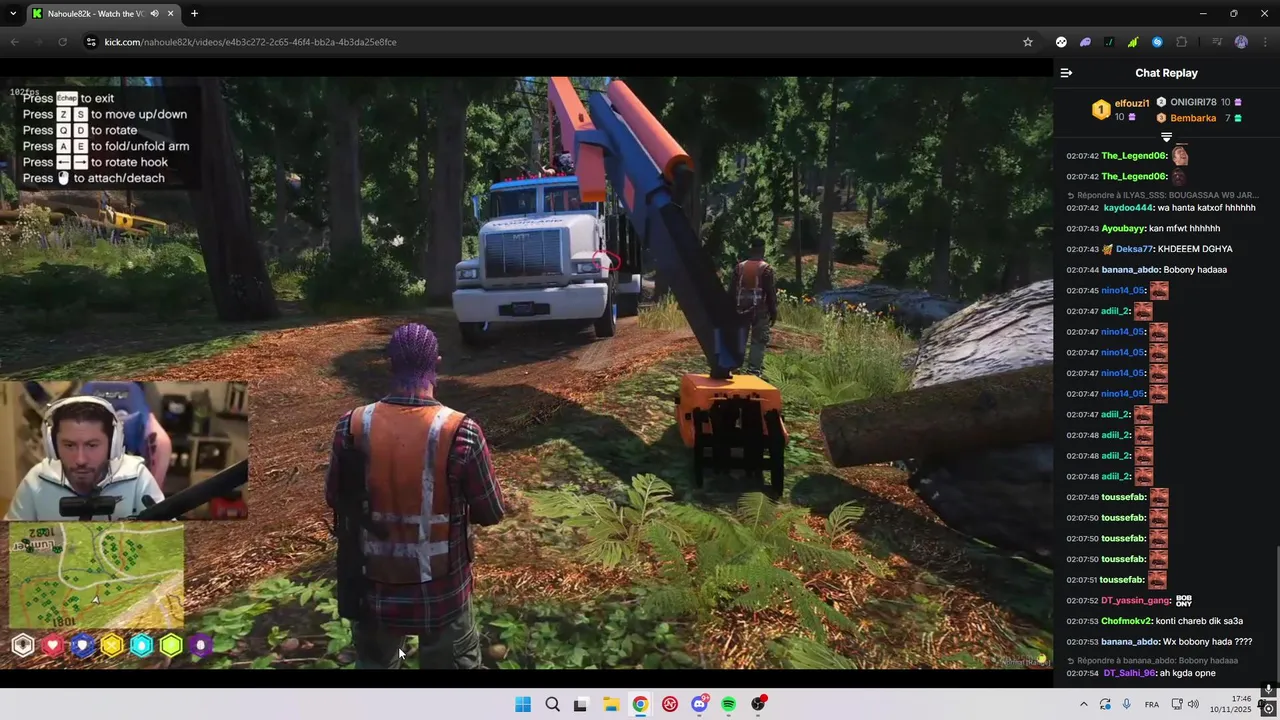This screenshot has width=1280, height=720.
Task: Click DT_Salhi_96 username in chat
Action: 1129,673
